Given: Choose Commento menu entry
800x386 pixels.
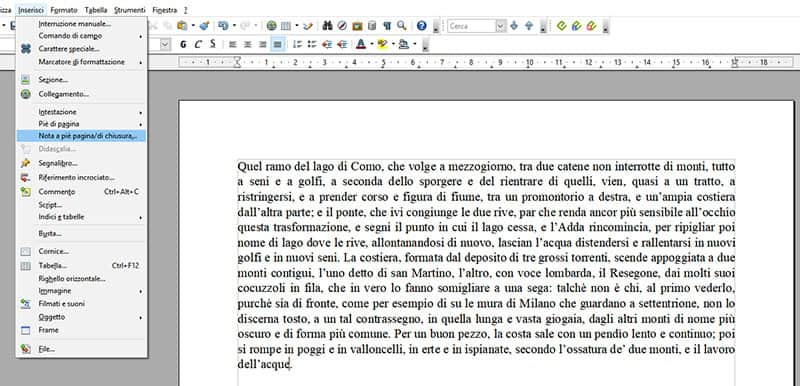Looking at the screenshot, I should coord(81,192).
